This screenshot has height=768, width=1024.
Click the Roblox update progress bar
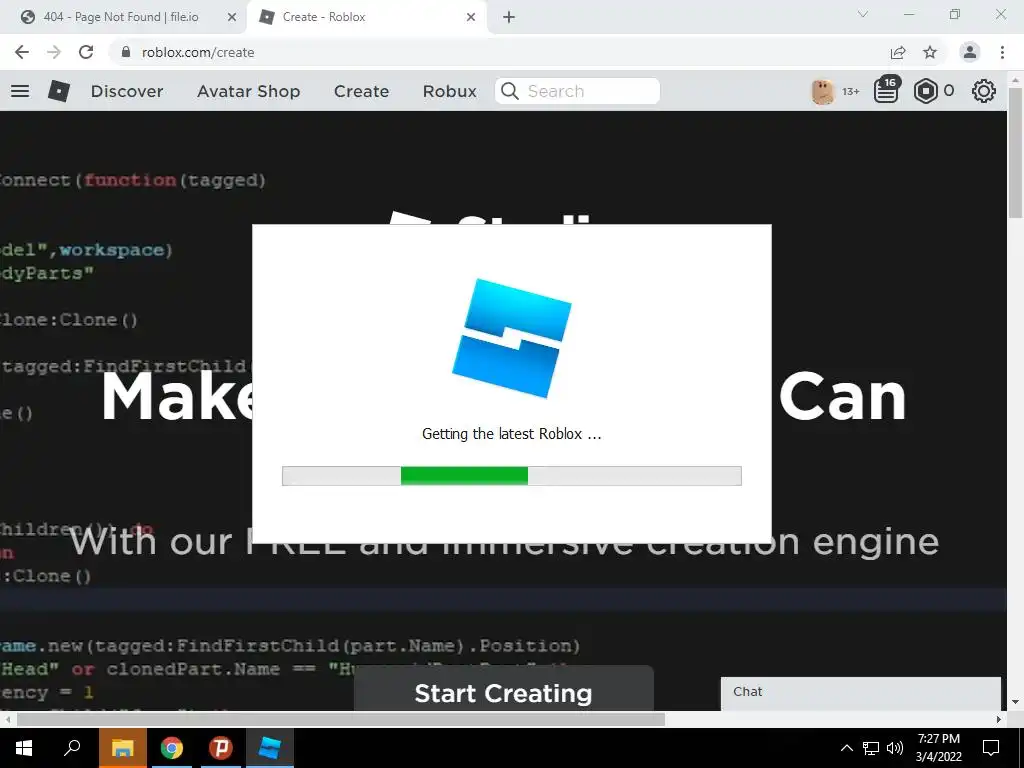coord(511,476)
